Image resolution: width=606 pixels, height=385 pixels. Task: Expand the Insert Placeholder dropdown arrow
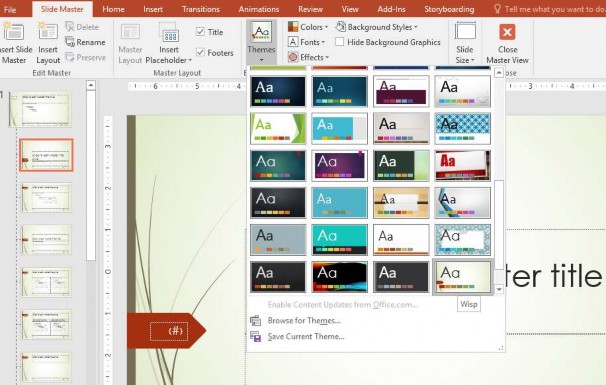pos(190,60)
